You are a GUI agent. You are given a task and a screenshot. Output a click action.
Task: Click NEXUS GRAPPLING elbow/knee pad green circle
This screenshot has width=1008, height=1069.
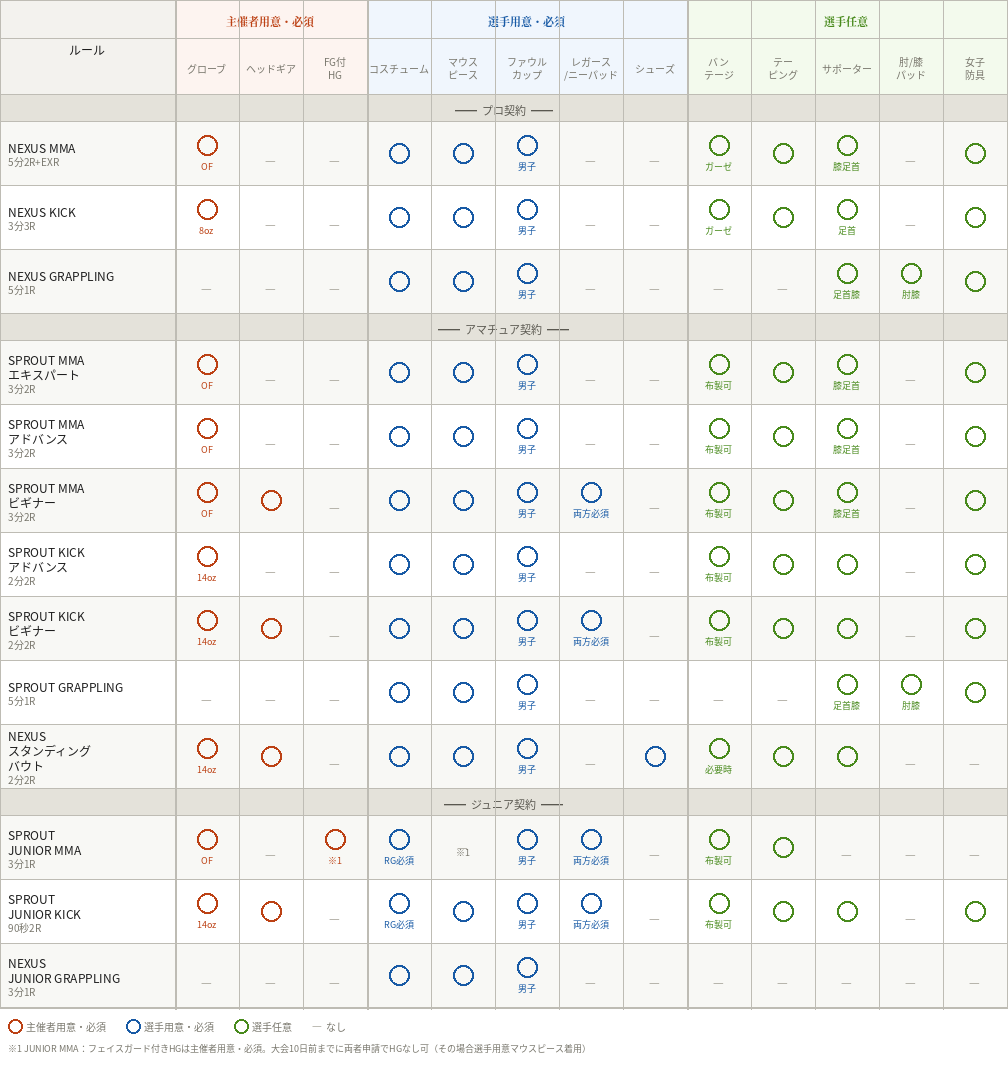point(911,274)
